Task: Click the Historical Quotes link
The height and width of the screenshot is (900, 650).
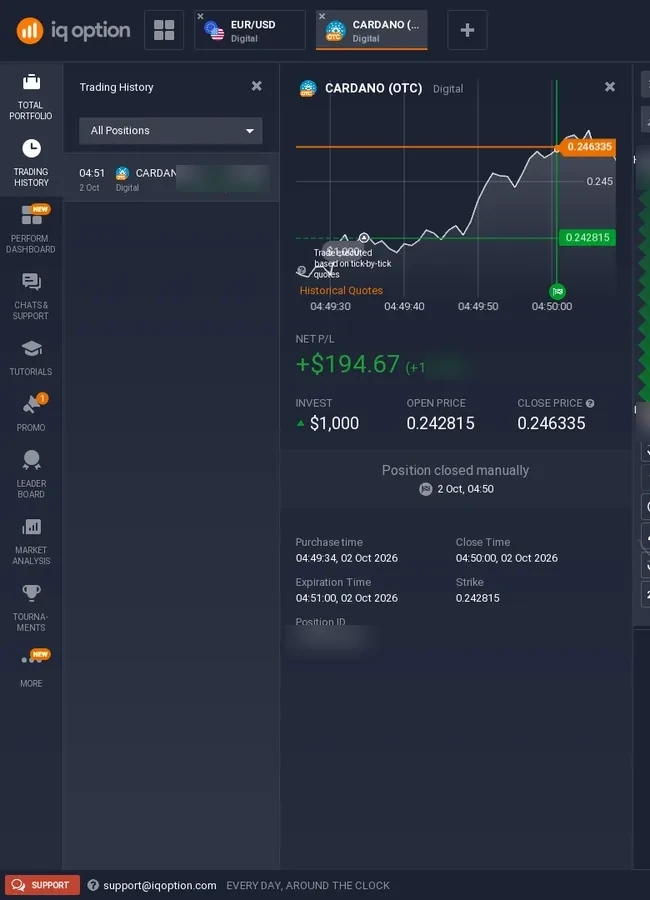Action: pos(341,290)
